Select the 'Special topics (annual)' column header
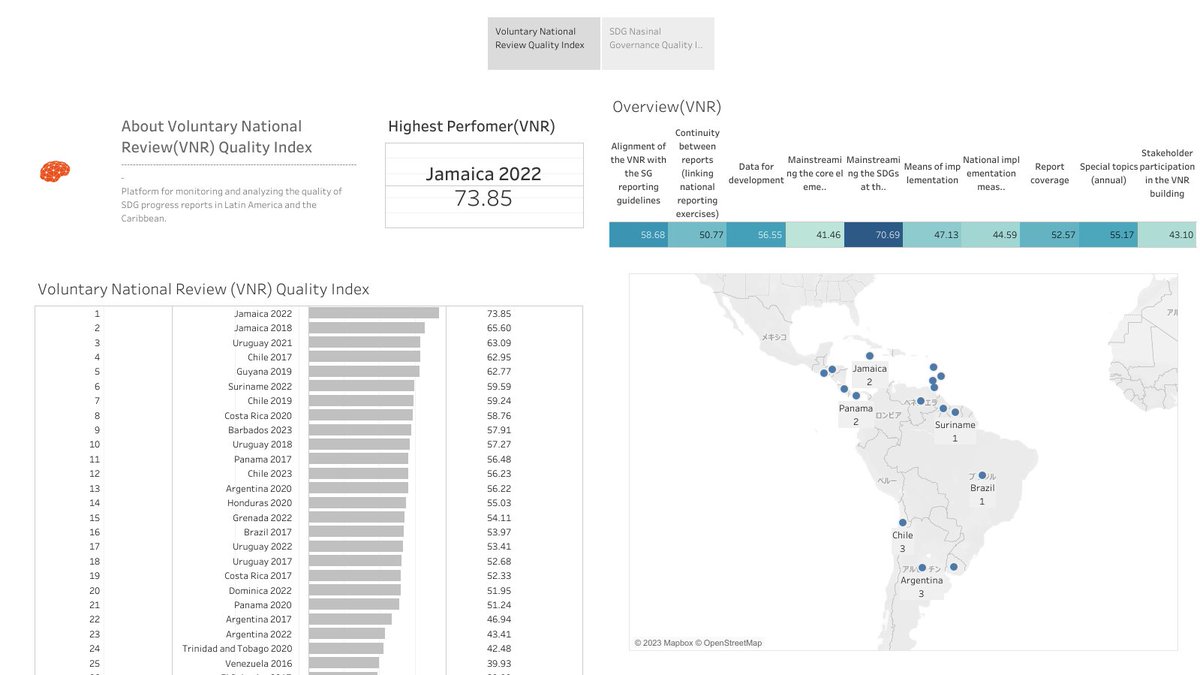 tap(1109, 173)
